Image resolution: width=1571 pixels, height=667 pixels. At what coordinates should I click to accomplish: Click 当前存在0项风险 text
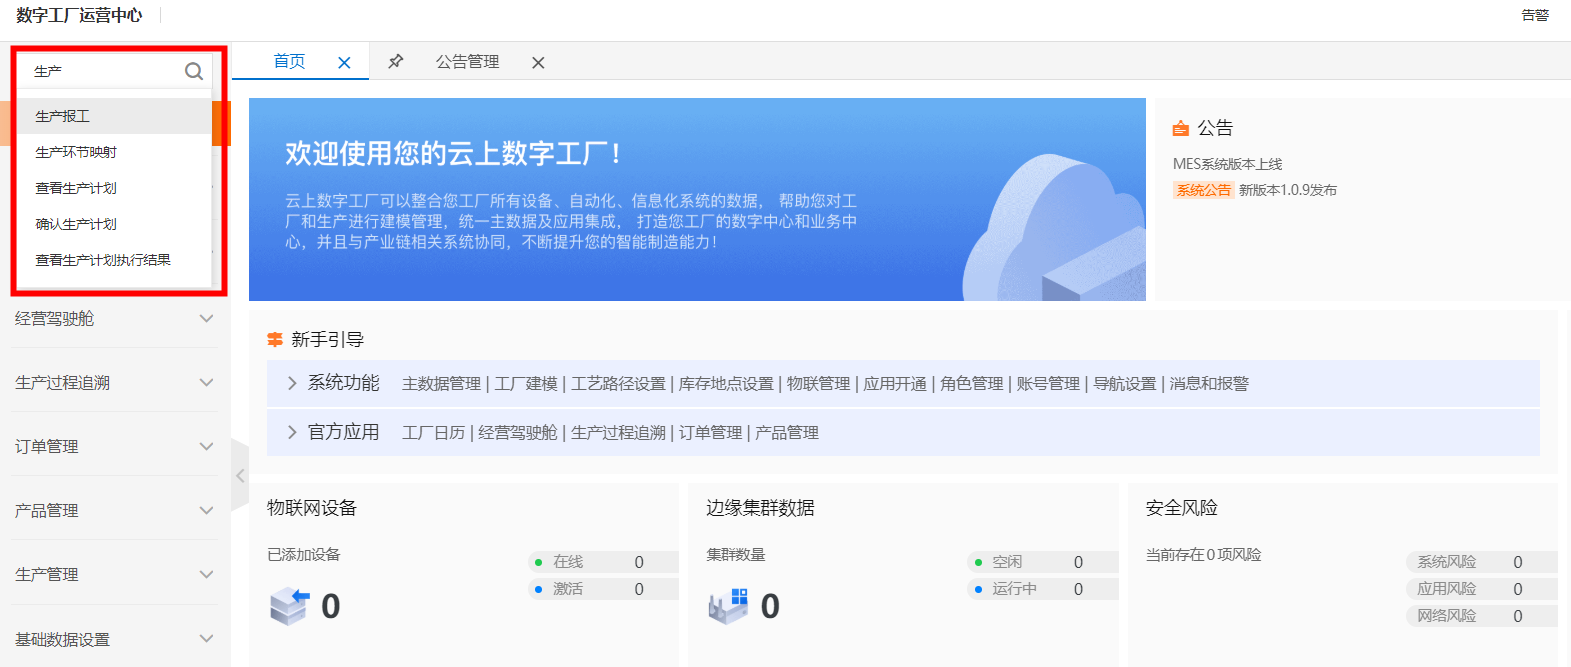pyautogui.click(x=1203, y=555)
